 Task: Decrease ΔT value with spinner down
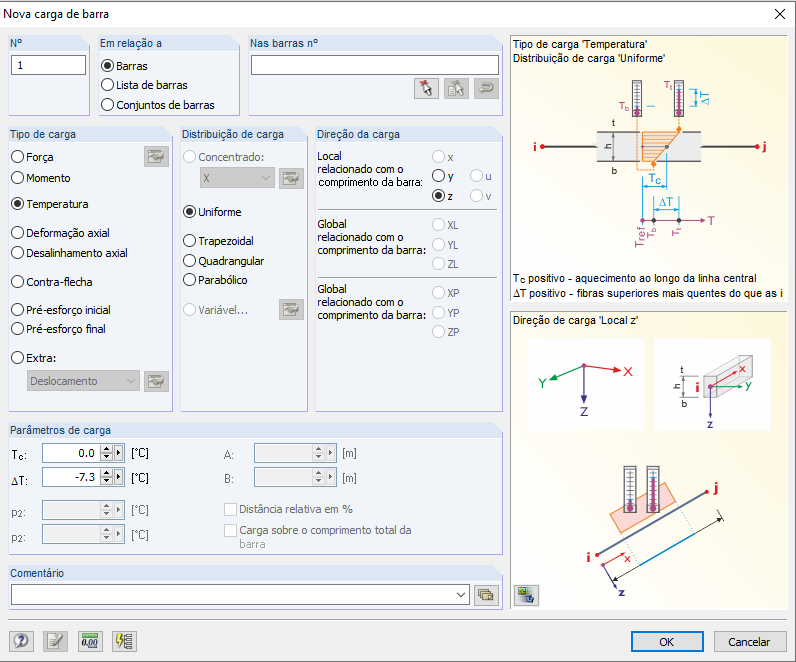click(107, 481)
